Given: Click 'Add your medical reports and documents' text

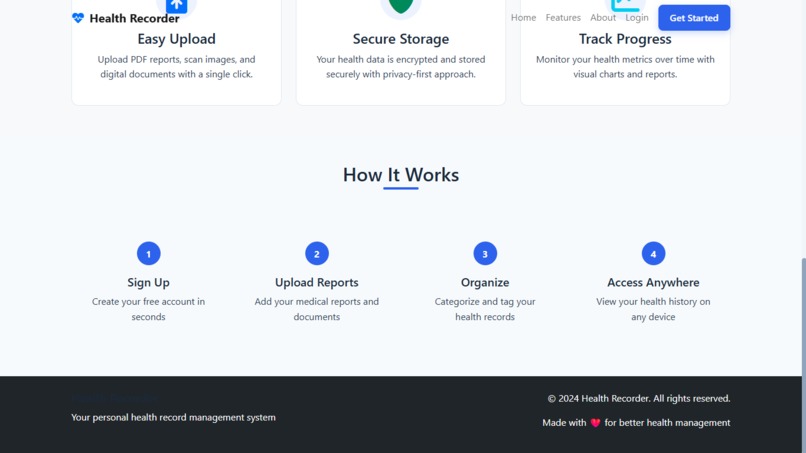Looking at the screenshot, I should point(317,309).
